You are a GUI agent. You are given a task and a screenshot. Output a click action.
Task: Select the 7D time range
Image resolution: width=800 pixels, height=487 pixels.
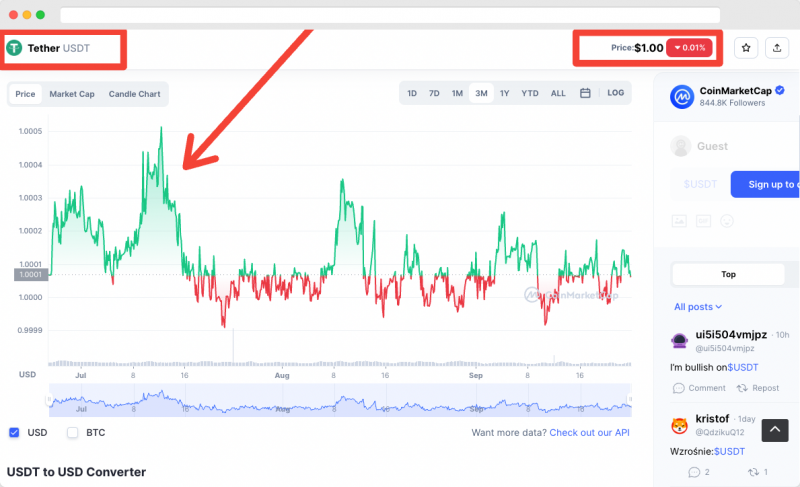tap(434, 93)
